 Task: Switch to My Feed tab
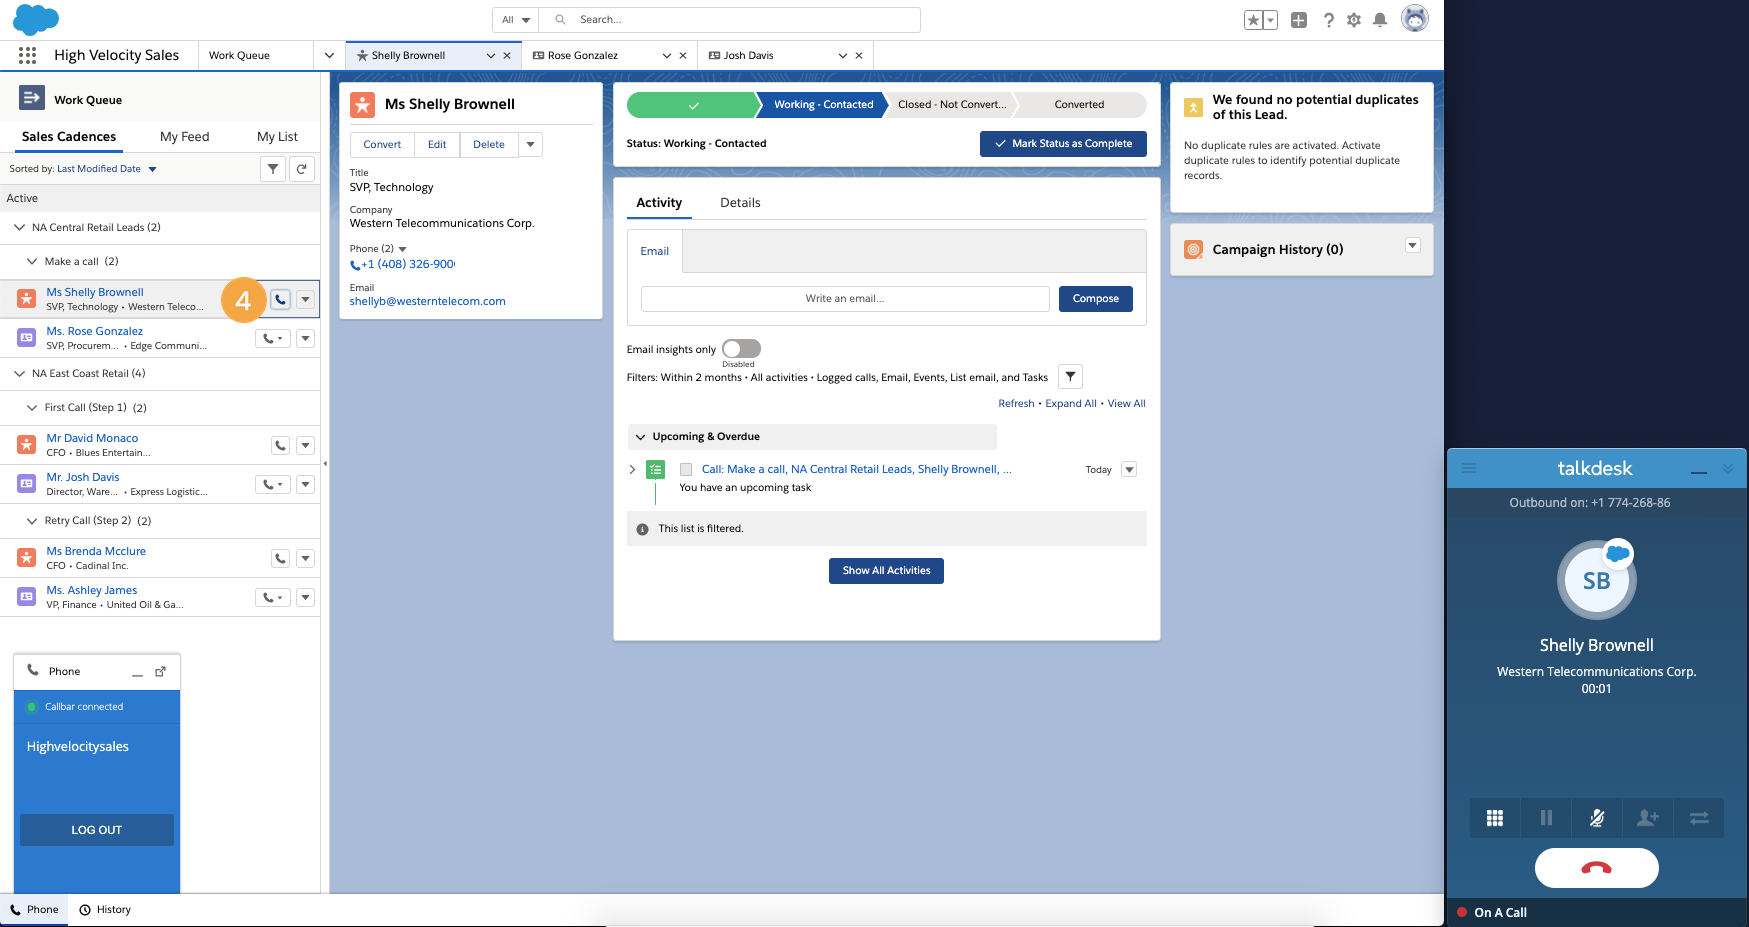pyautogui.click(x=185, y=137)
